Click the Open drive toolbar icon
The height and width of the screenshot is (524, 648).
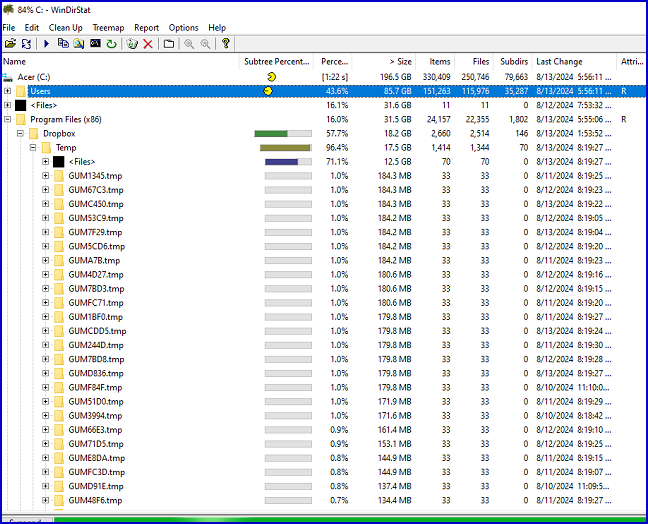point(10,44)
